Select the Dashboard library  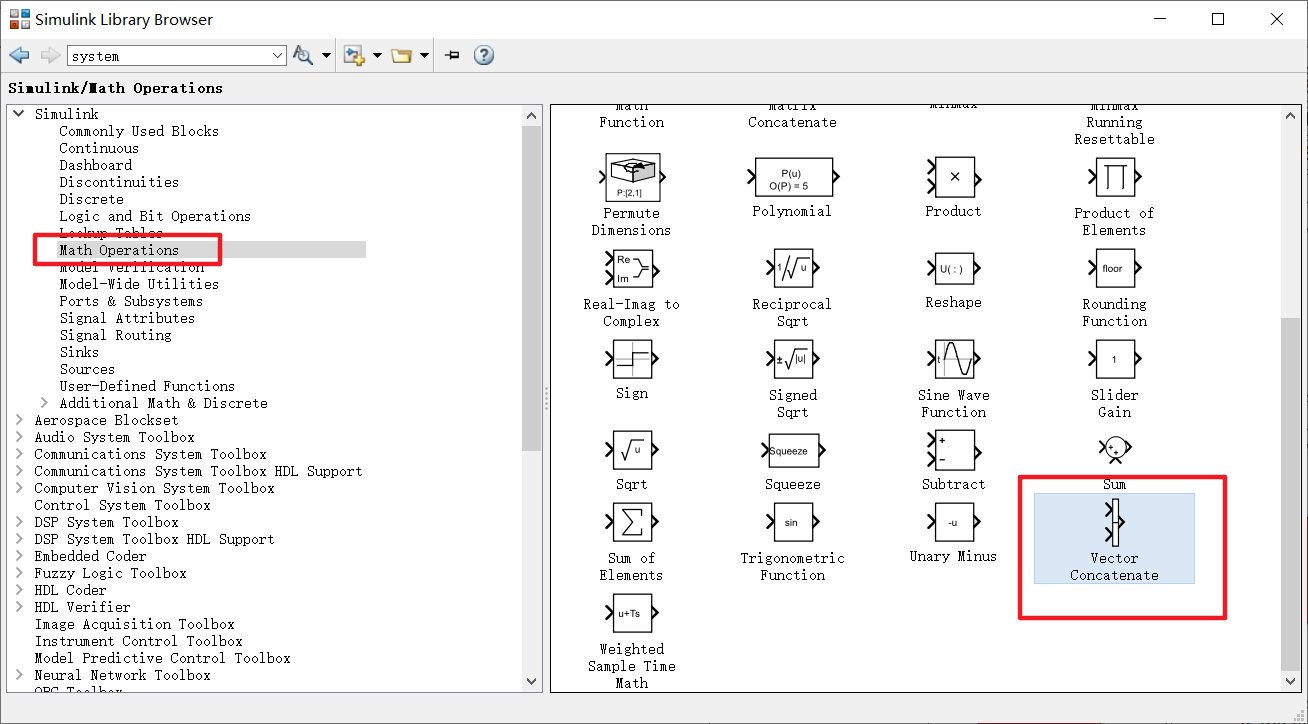coord(95,165)
